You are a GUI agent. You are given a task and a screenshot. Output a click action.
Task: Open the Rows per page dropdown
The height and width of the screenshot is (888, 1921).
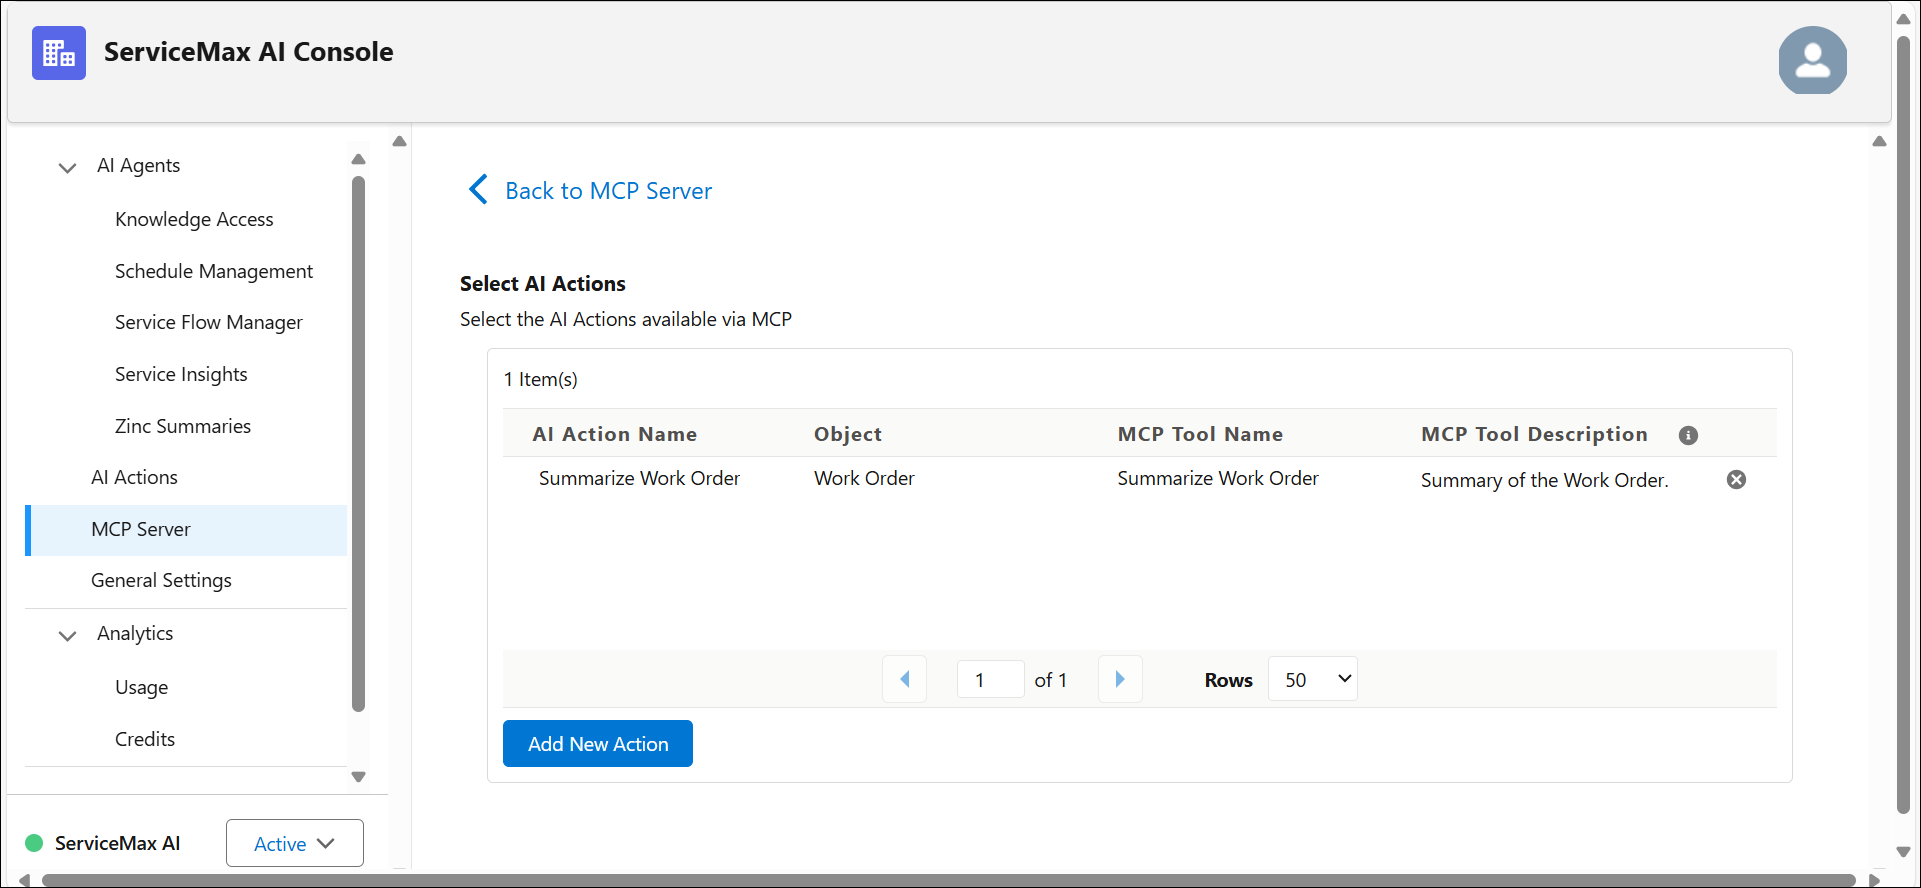click(1312, 679)
